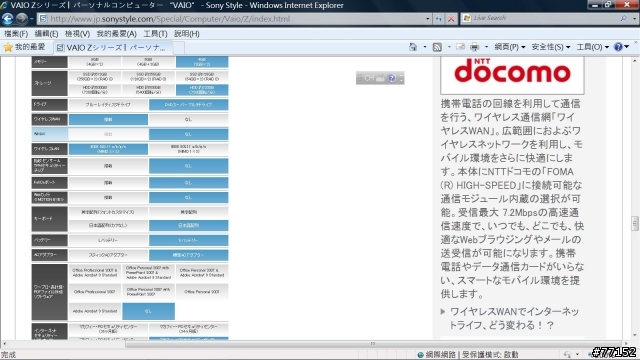Click the vertical scrollbar down arrow

635,336
